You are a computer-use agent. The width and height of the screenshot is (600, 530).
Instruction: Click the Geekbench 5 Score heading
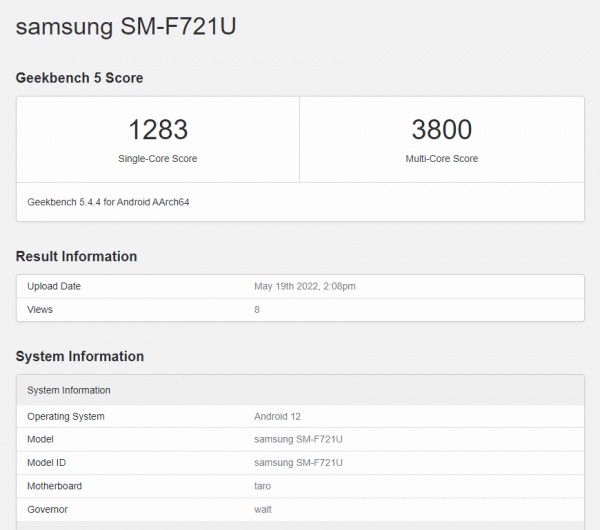(79, 78)
